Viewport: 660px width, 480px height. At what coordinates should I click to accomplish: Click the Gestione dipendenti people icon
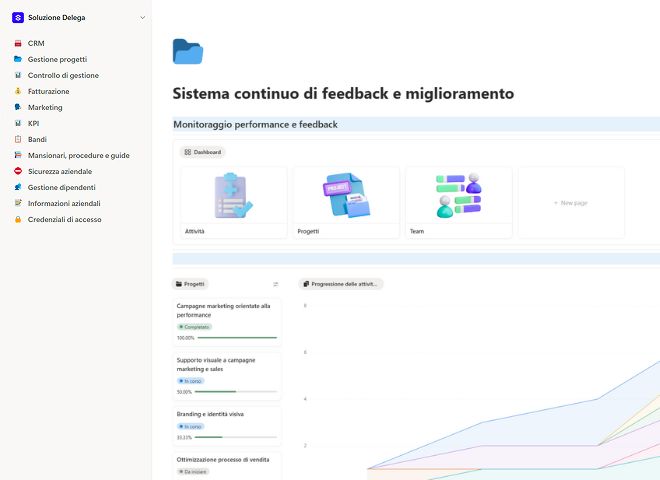pos(18,187)
